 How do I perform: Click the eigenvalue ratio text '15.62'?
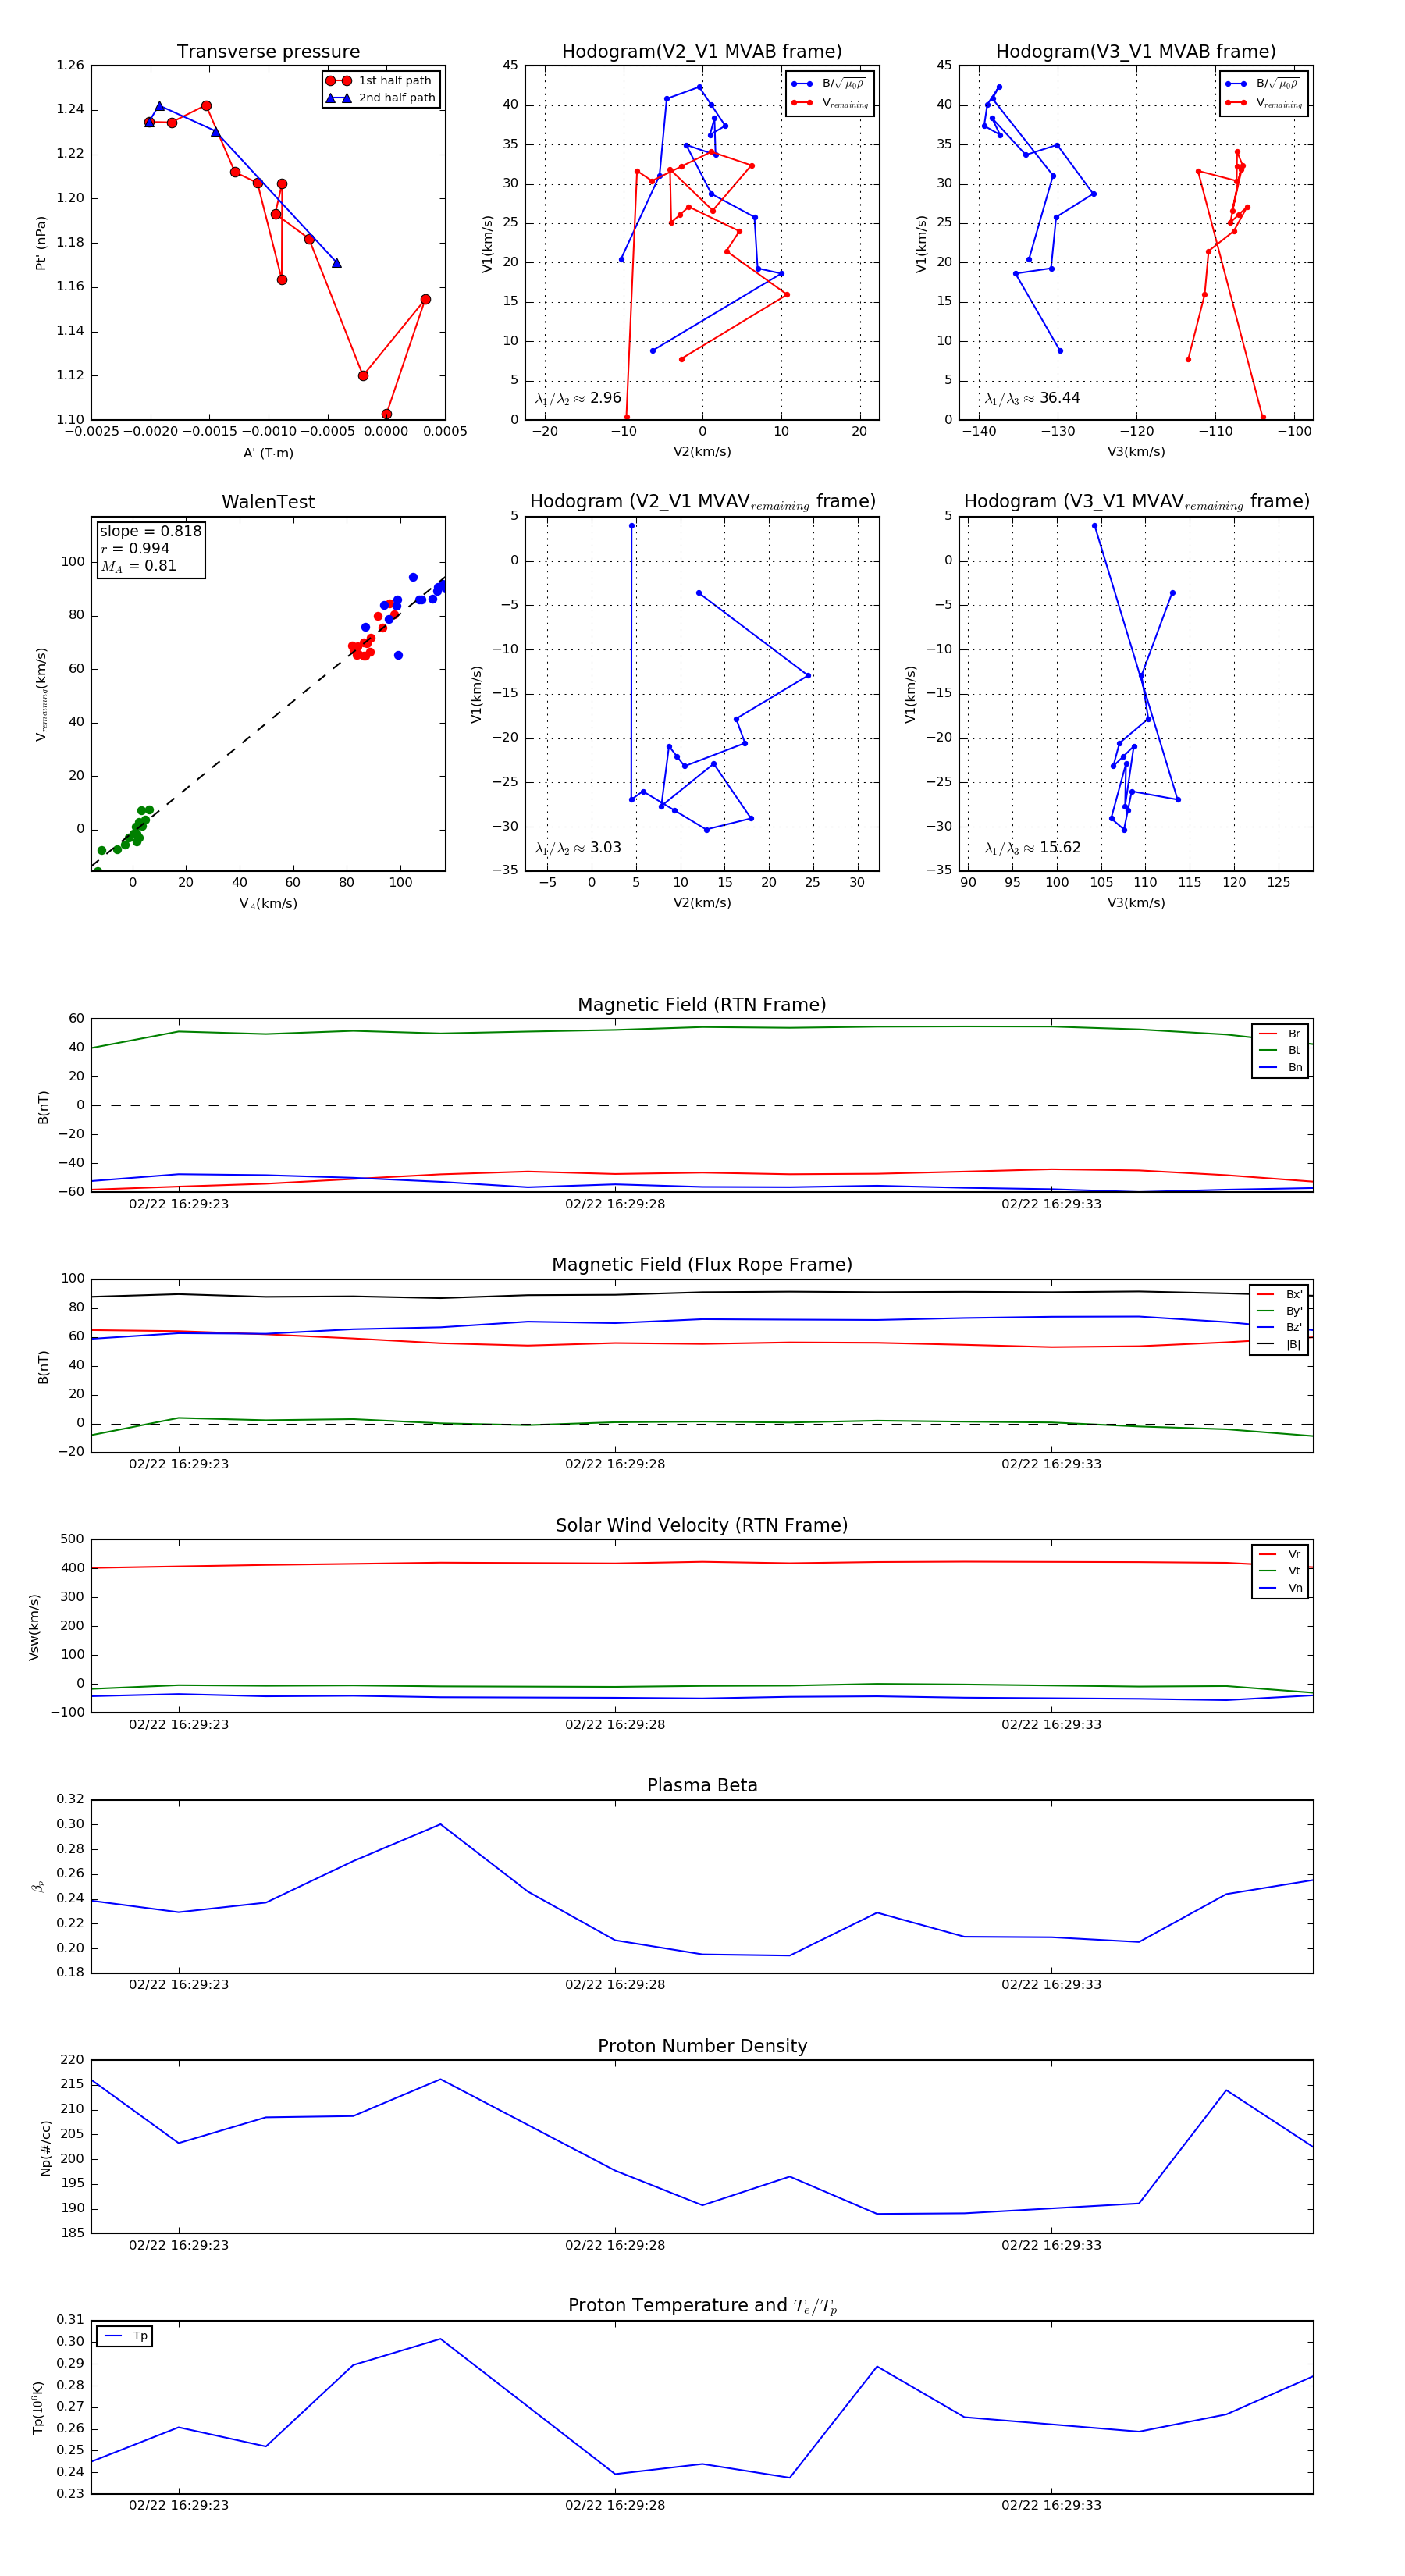pos(1060,848)
